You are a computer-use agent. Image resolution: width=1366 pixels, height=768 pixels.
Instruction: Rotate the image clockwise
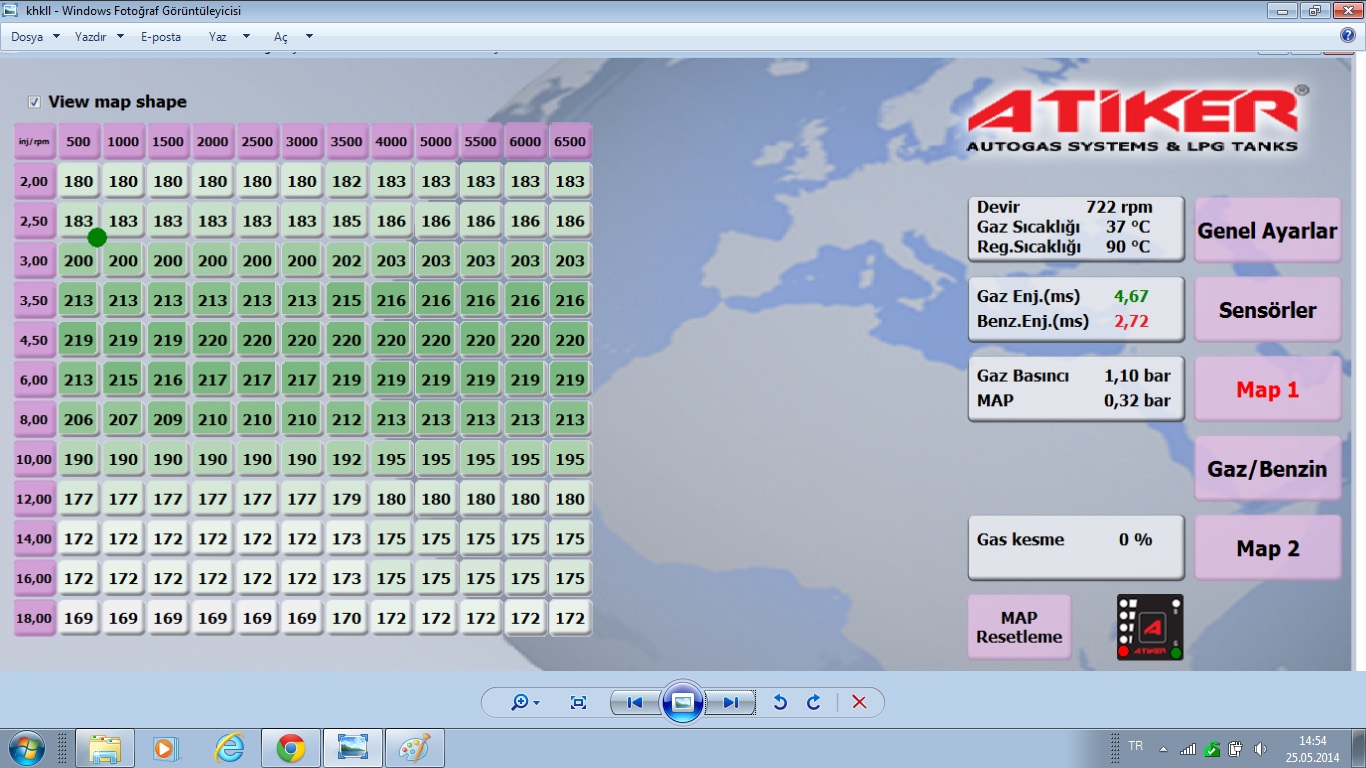point(813,703)
